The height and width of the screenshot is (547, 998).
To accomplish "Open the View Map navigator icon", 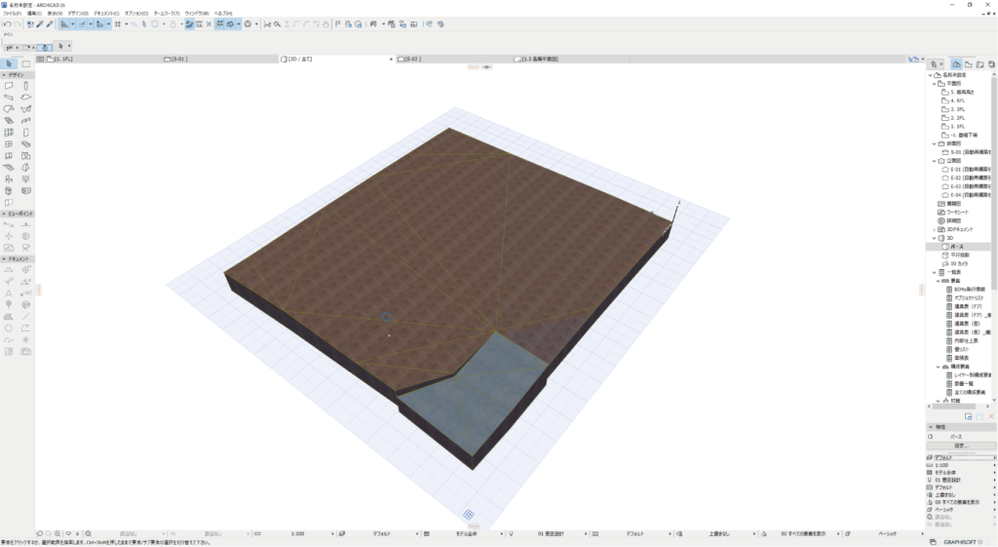I will click(968, 64).
